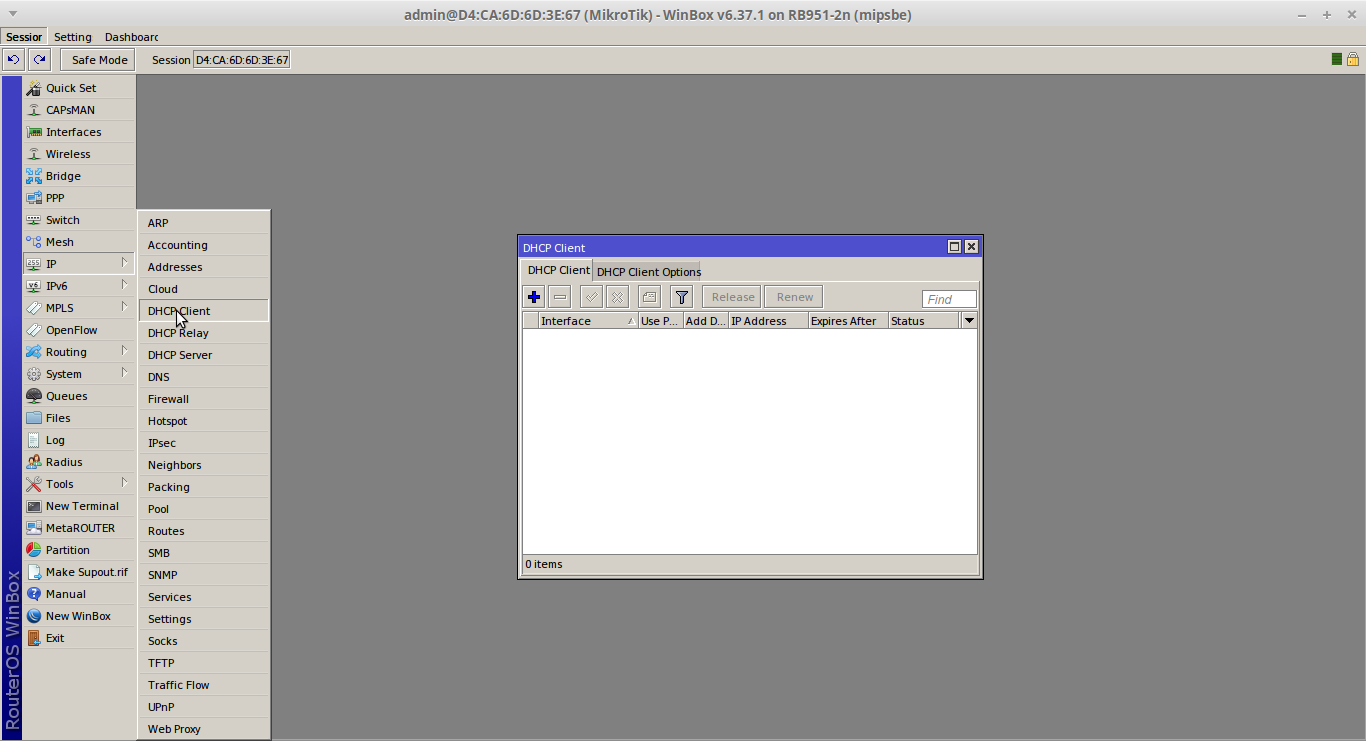
Task: Open the Radius sidebar entry
Action: (x=79, y=462)
